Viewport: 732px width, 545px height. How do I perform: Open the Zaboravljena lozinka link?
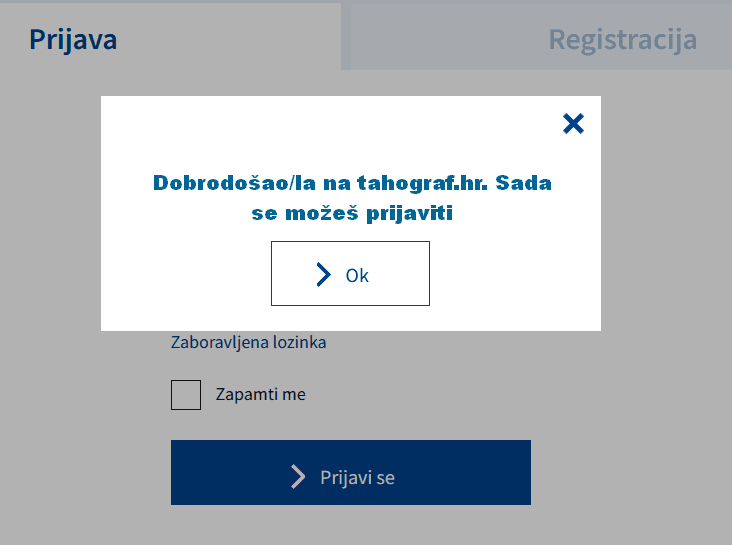click(248, 342)
